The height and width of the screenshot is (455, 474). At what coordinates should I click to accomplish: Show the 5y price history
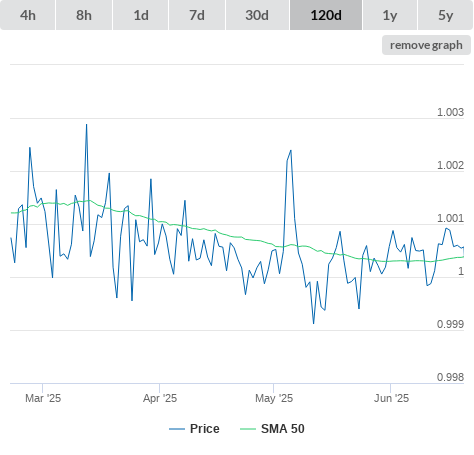coord(446,15)
